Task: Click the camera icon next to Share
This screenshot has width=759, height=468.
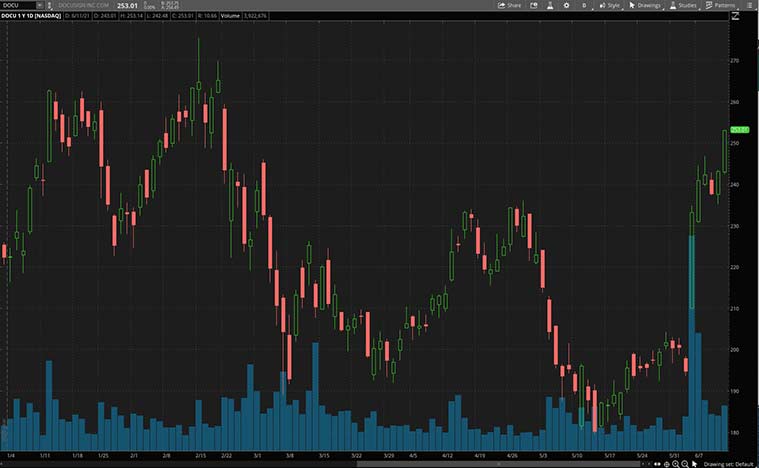Action: [x=534, y=5]
